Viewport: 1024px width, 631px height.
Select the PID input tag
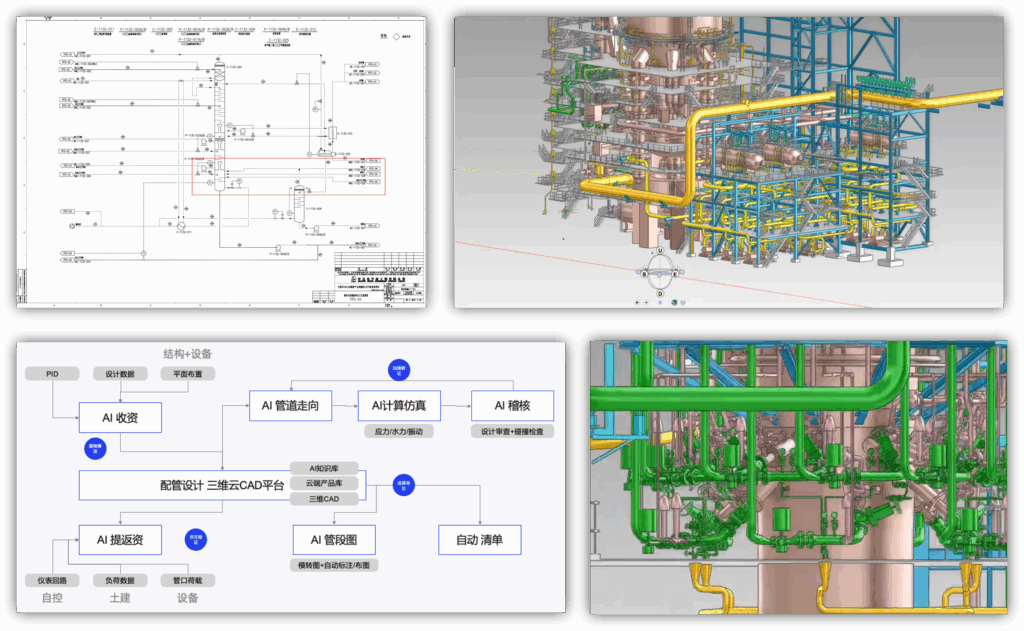click(52, 374)
